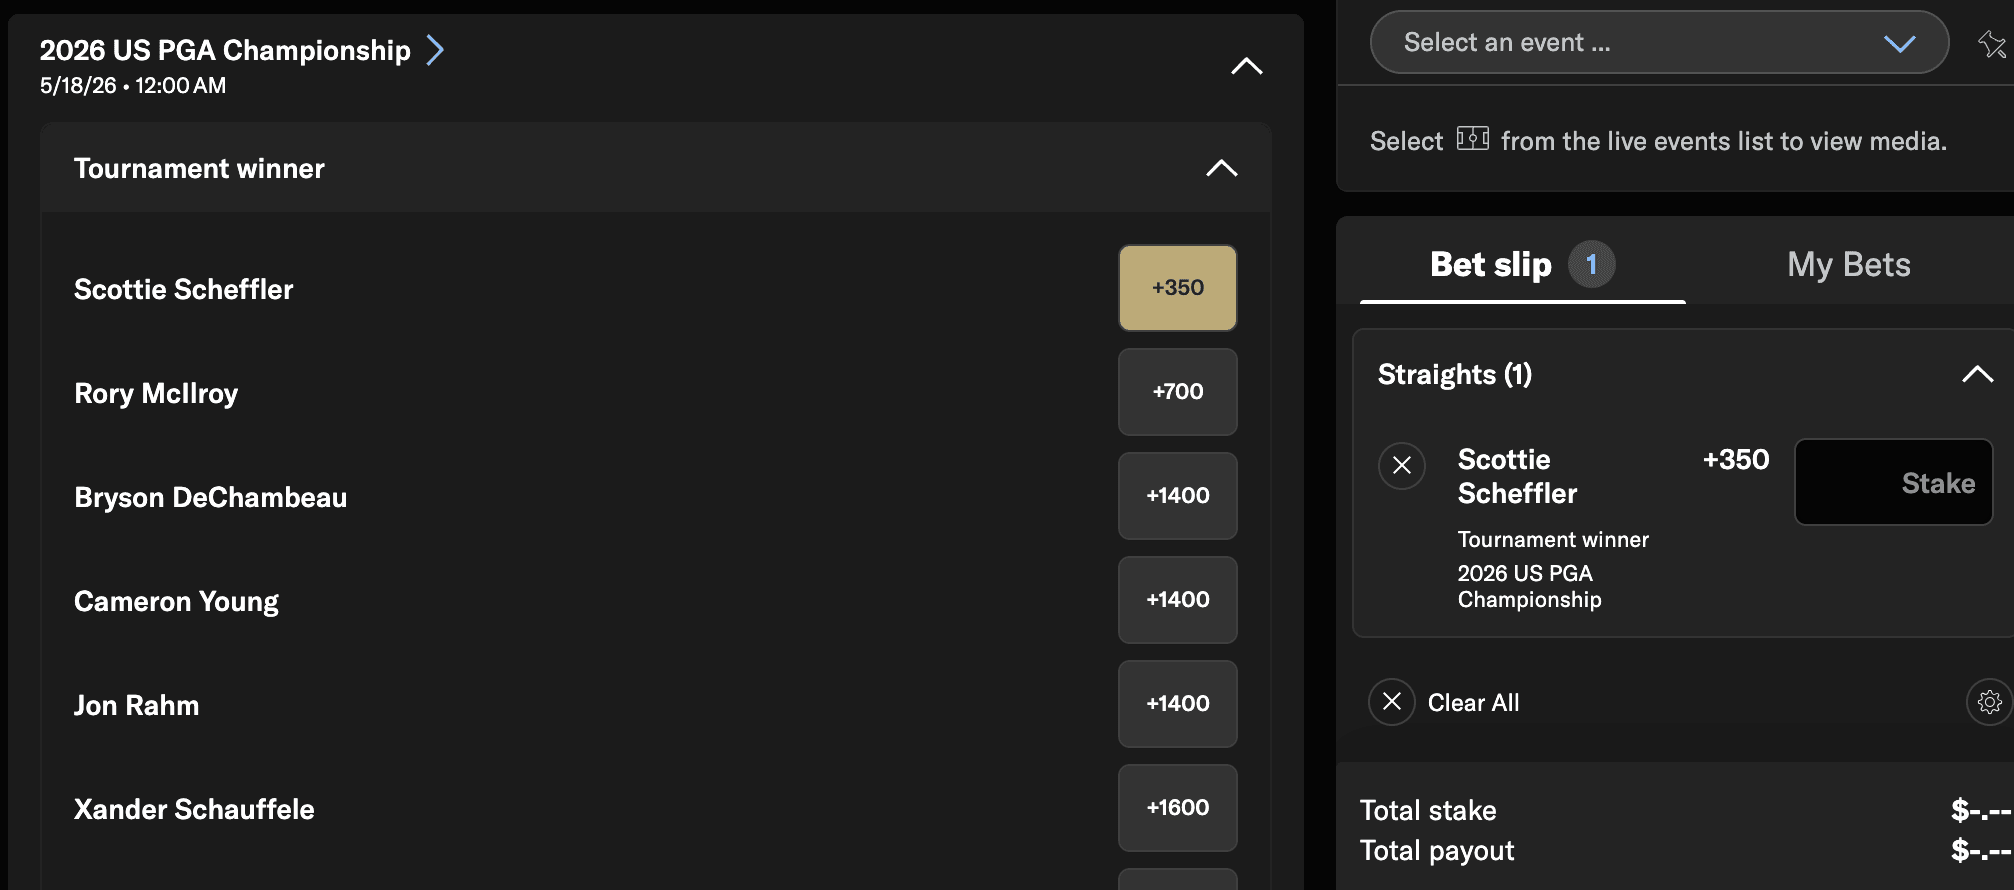Click the Tournament winner heading text
The image size is (2014, 890).
pyautogui.click(x=199, y=168)
